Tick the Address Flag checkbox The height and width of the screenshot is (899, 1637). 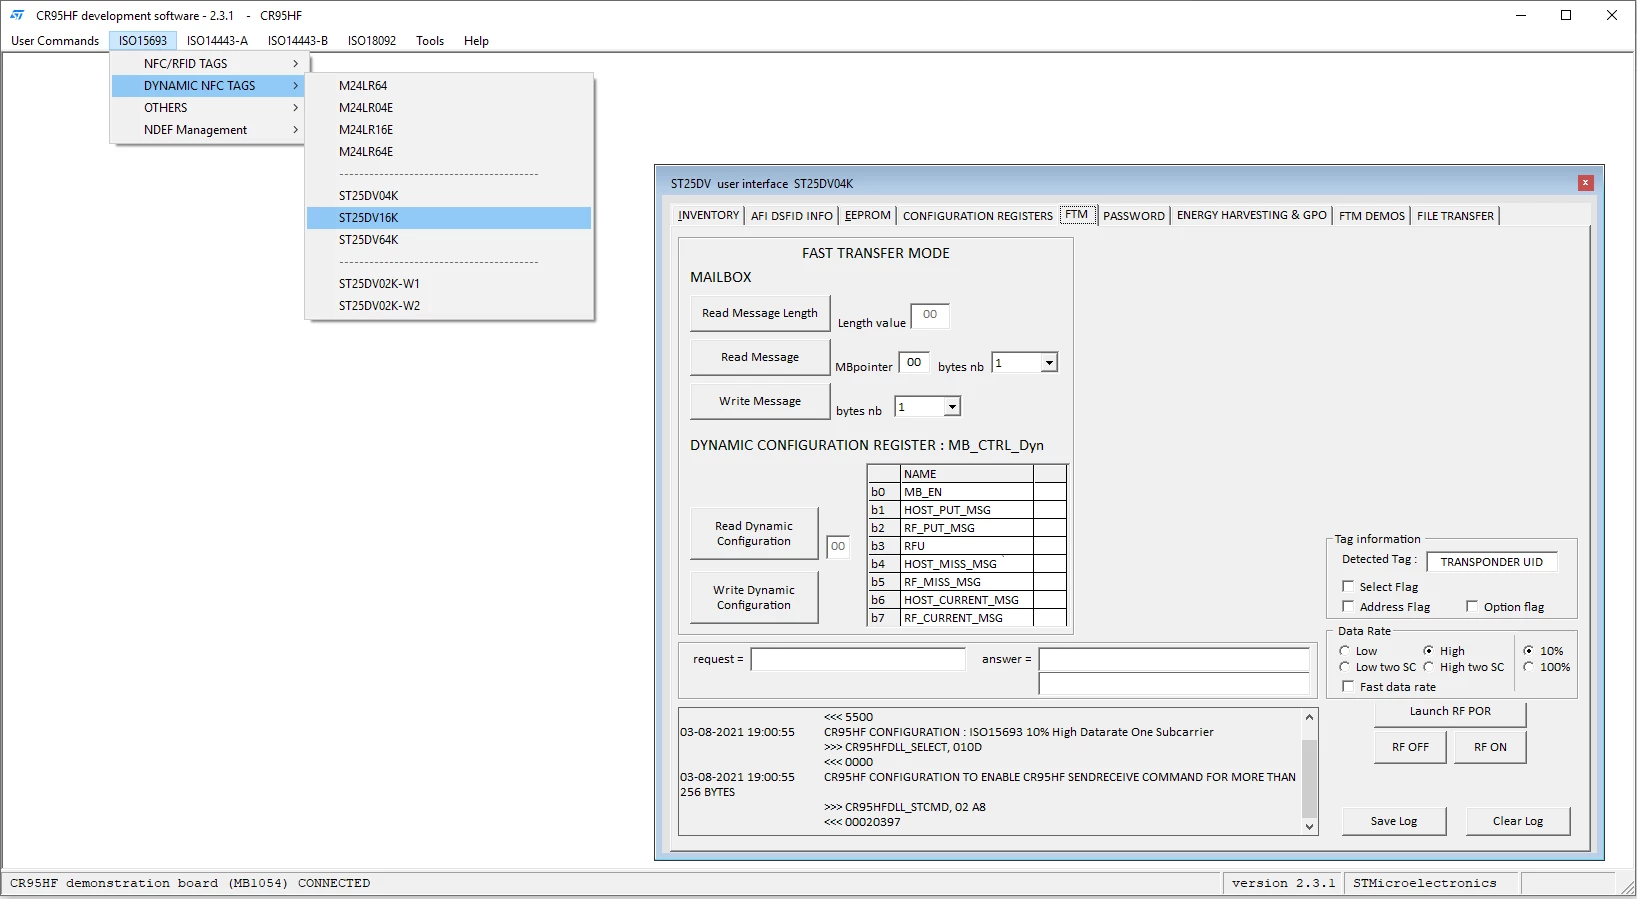1348,607
